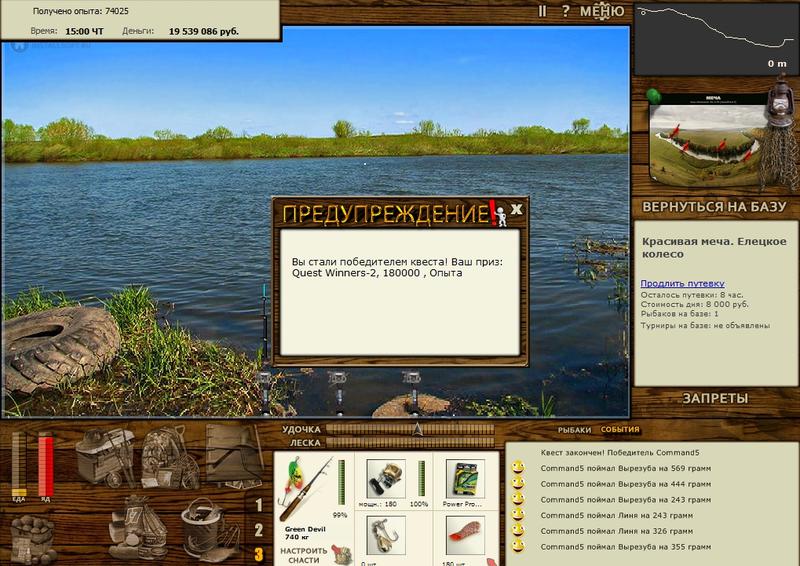The height and width of the screenshot is (566, 800).
Task: Open the fishing seat box icon
Action: 234,454
